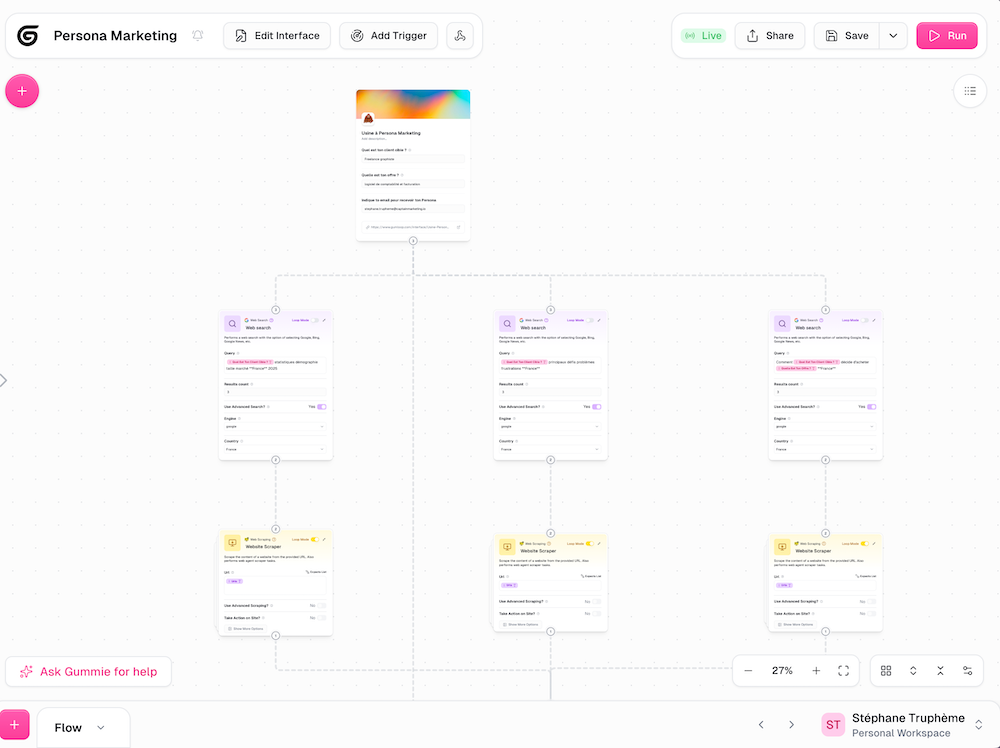Image resolution: width=1000 pixels, height=748 pixels.
Task: Expand the Save options dropdown arrow
Action: point(893,36)
